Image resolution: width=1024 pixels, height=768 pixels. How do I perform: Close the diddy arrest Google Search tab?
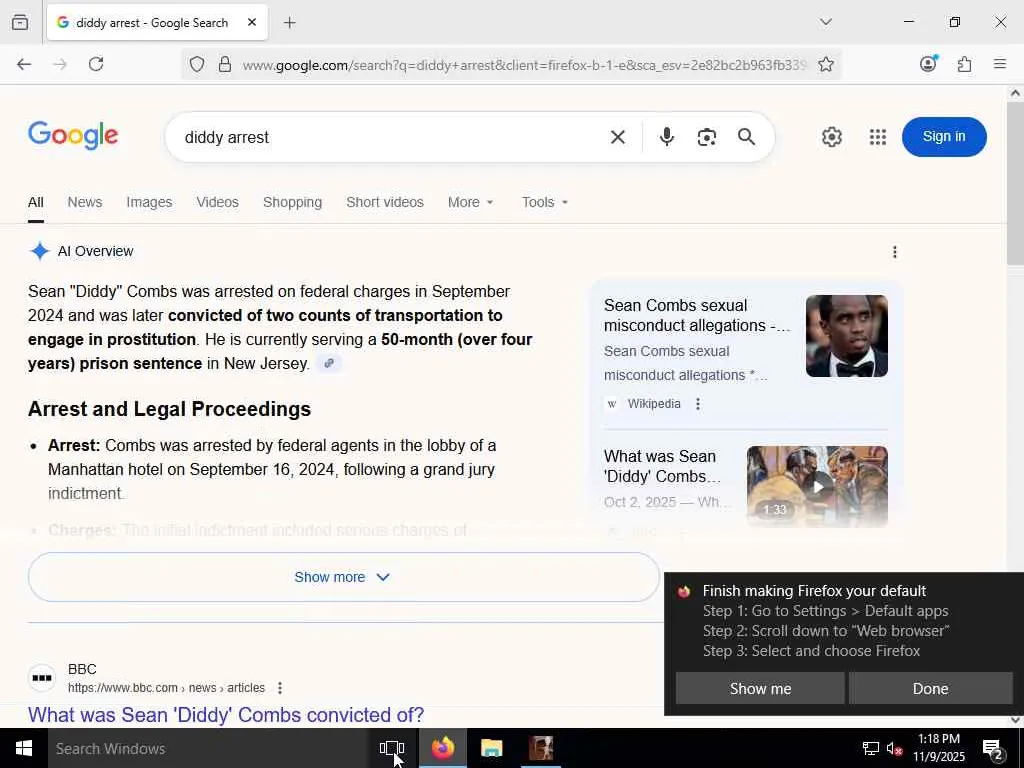coord(252,22)
